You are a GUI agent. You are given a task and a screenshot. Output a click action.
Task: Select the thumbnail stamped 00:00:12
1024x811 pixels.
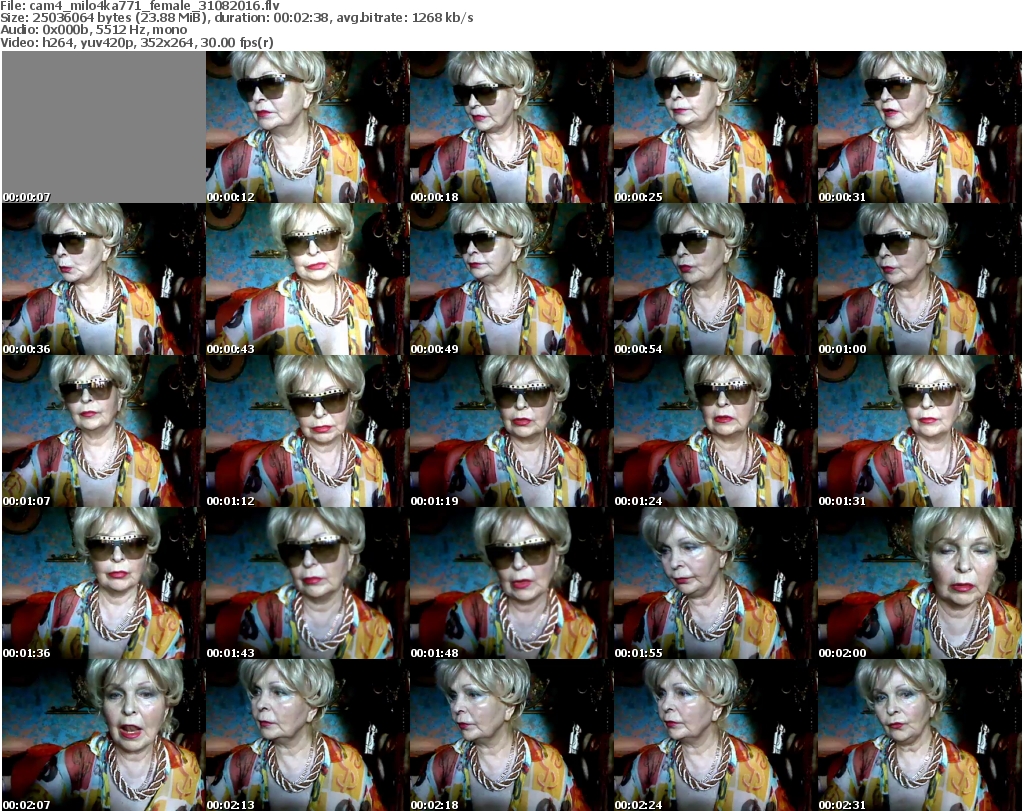(x=308, y=127)
